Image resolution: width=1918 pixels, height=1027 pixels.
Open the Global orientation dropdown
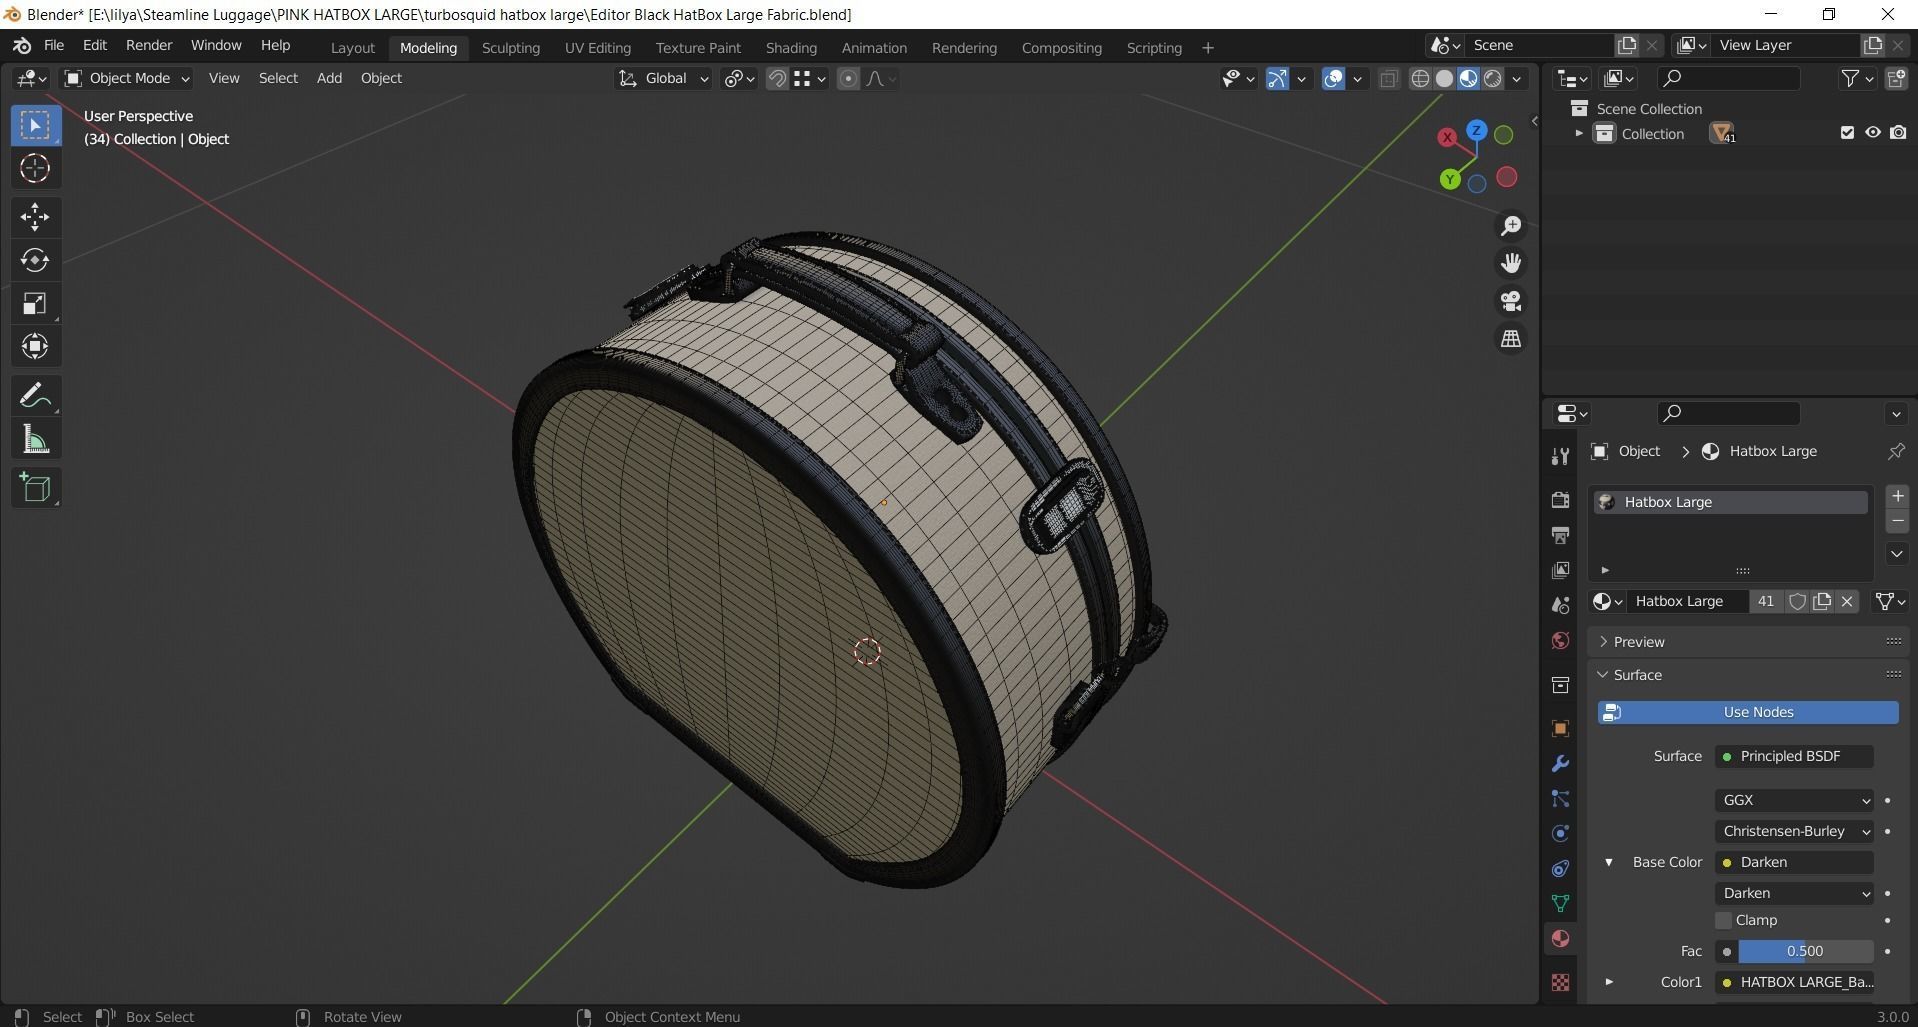[x=663, y=78]
